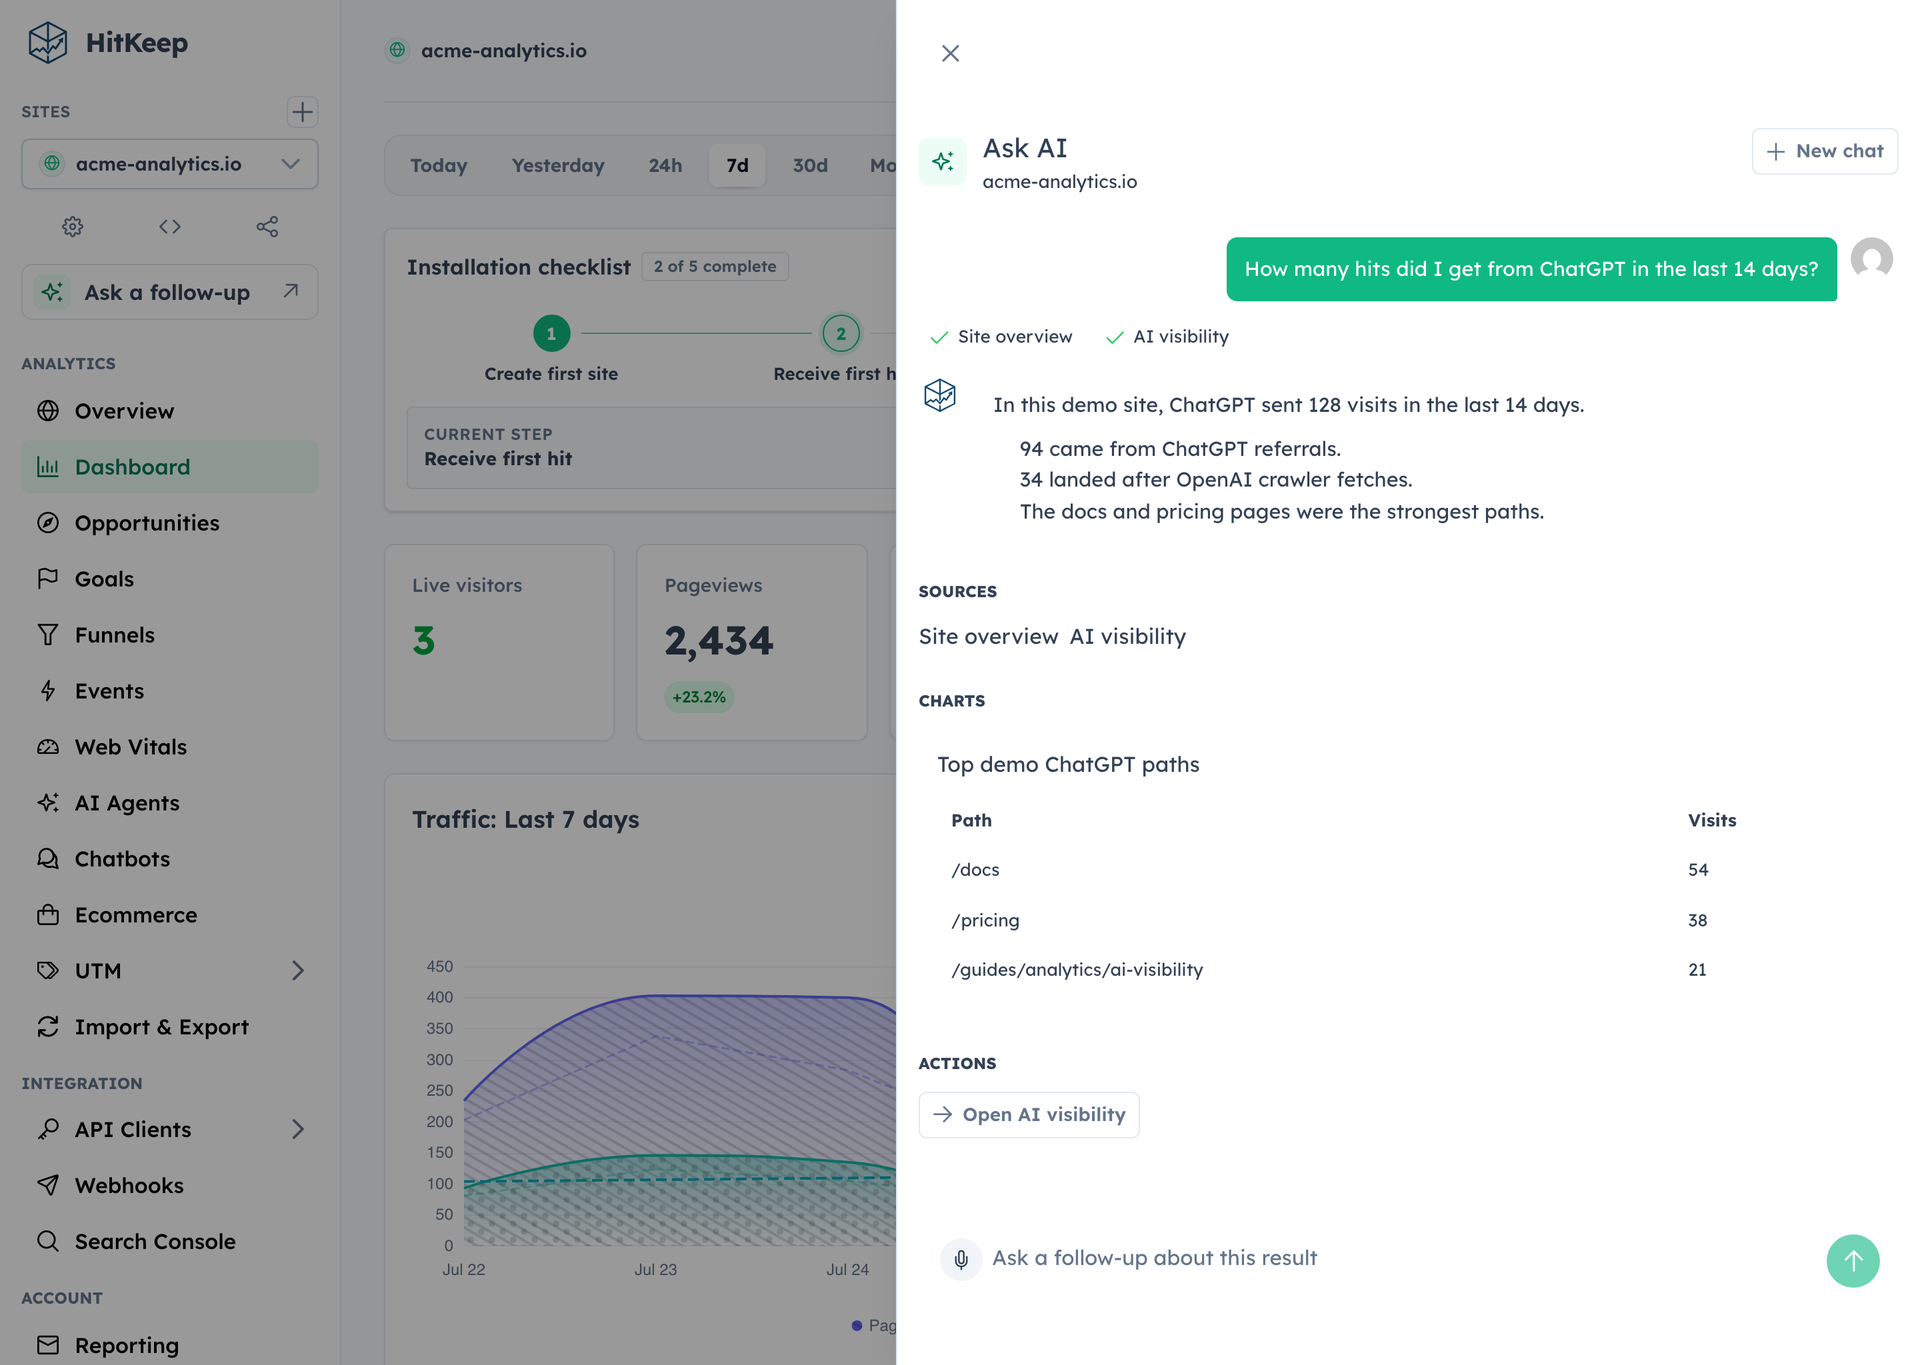Click the Ask AI sparkle badge
The width and height of the screenshot is (1920, 1365).
pyautogui.click(x=943, y=162)
